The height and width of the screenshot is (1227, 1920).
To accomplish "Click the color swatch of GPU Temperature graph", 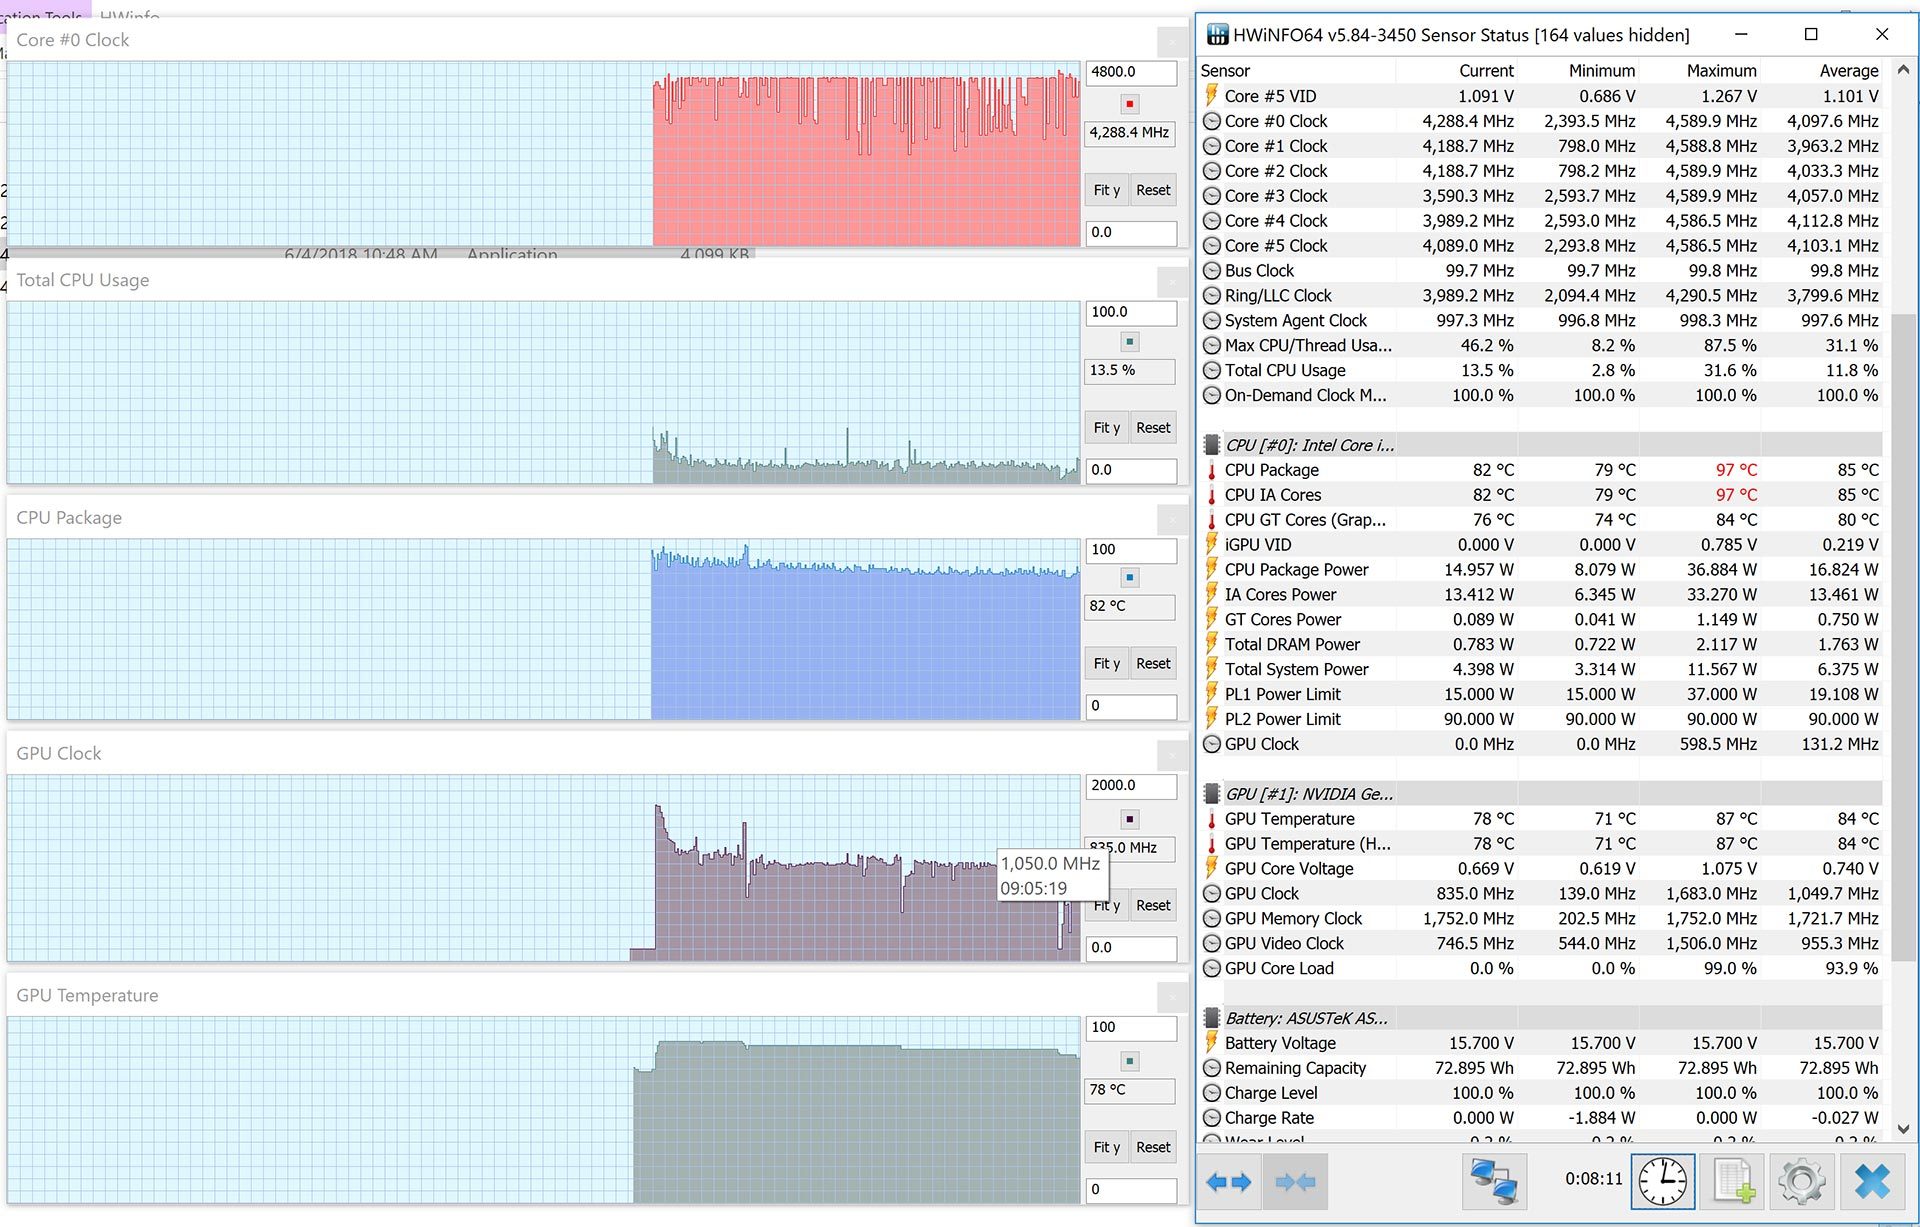I will point(1130,1061).
